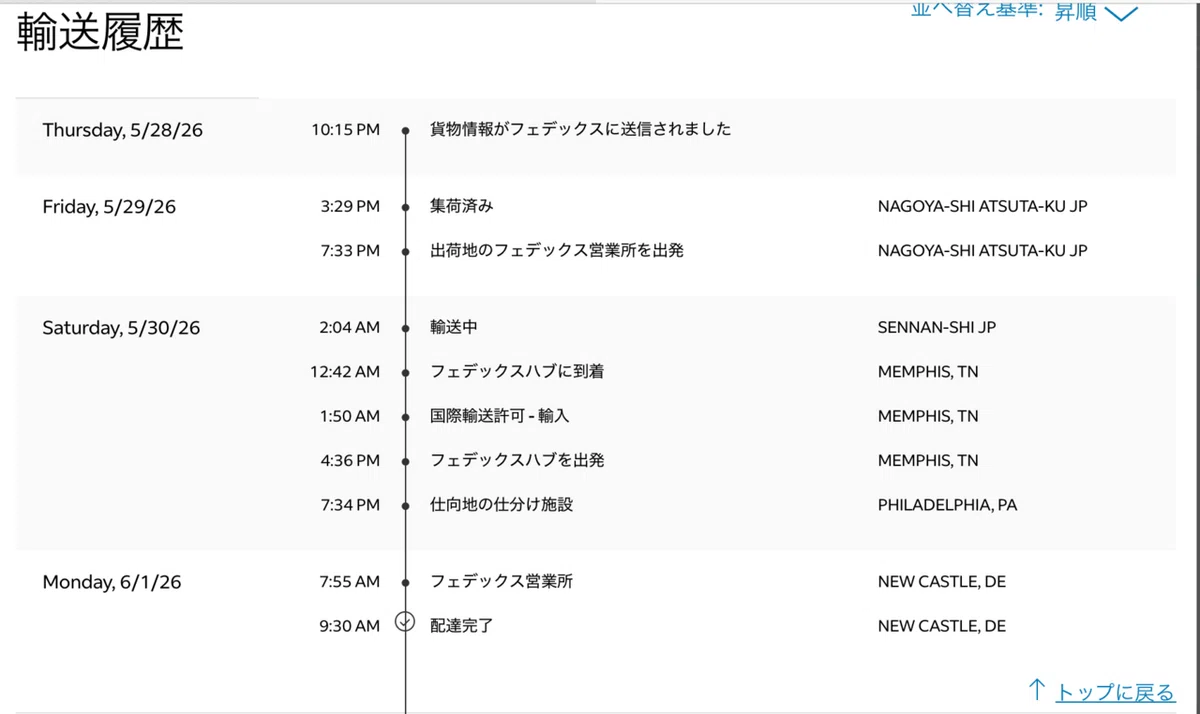Click the 7:55 AM フェデックス営業所 dot
Viewport: 1200px width, 714px height.
pos(405,582)
